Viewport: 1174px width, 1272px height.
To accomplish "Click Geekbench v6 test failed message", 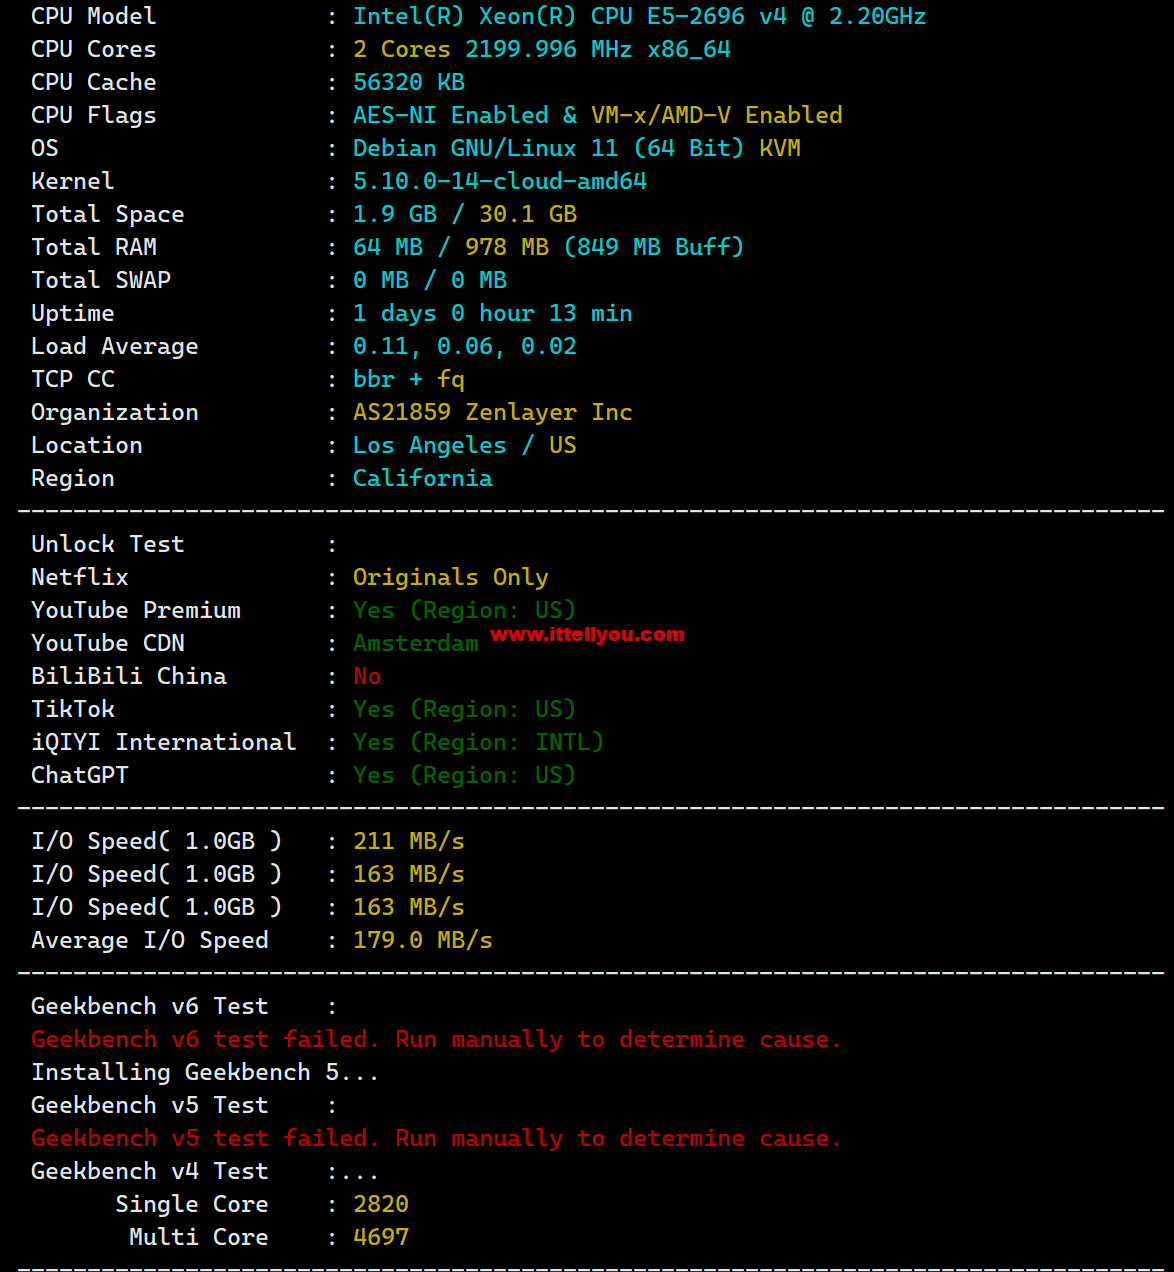I will 436,1039.
